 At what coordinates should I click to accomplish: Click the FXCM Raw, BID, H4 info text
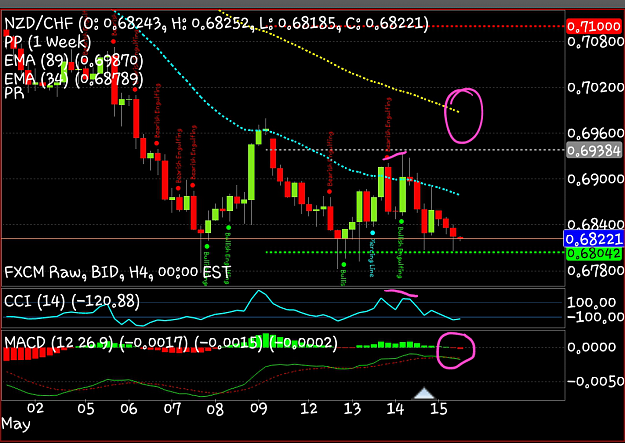click(117, 272)
